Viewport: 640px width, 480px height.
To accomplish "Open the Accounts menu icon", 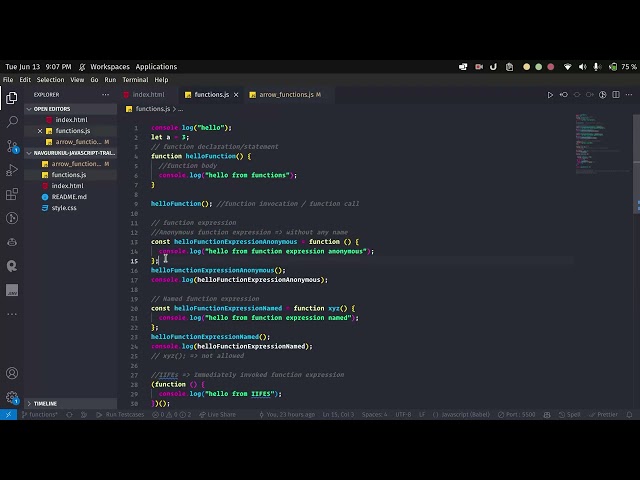I will 12,373.
